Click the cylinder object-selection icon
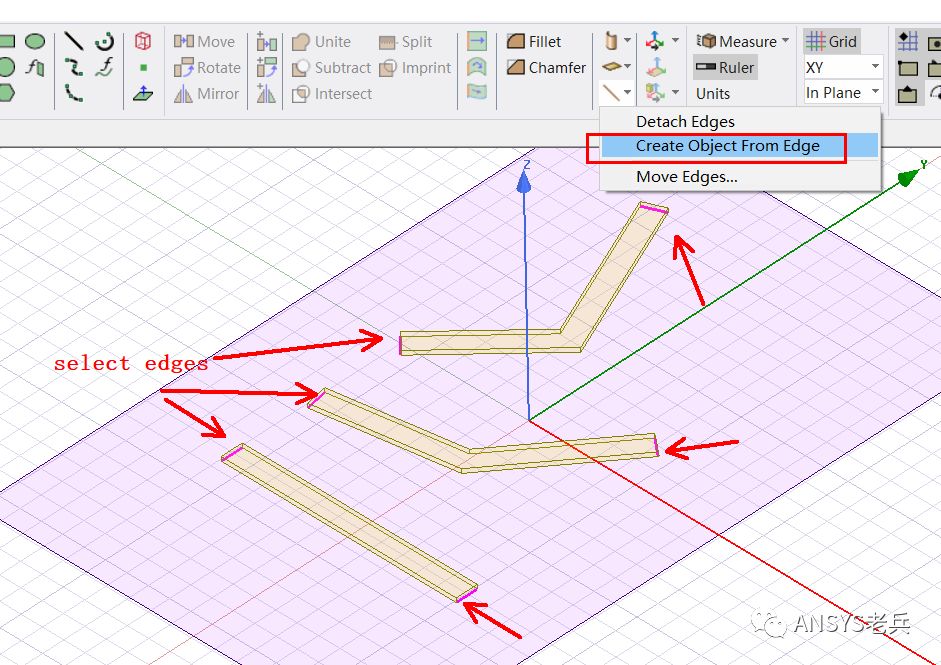 pos(611,41)
